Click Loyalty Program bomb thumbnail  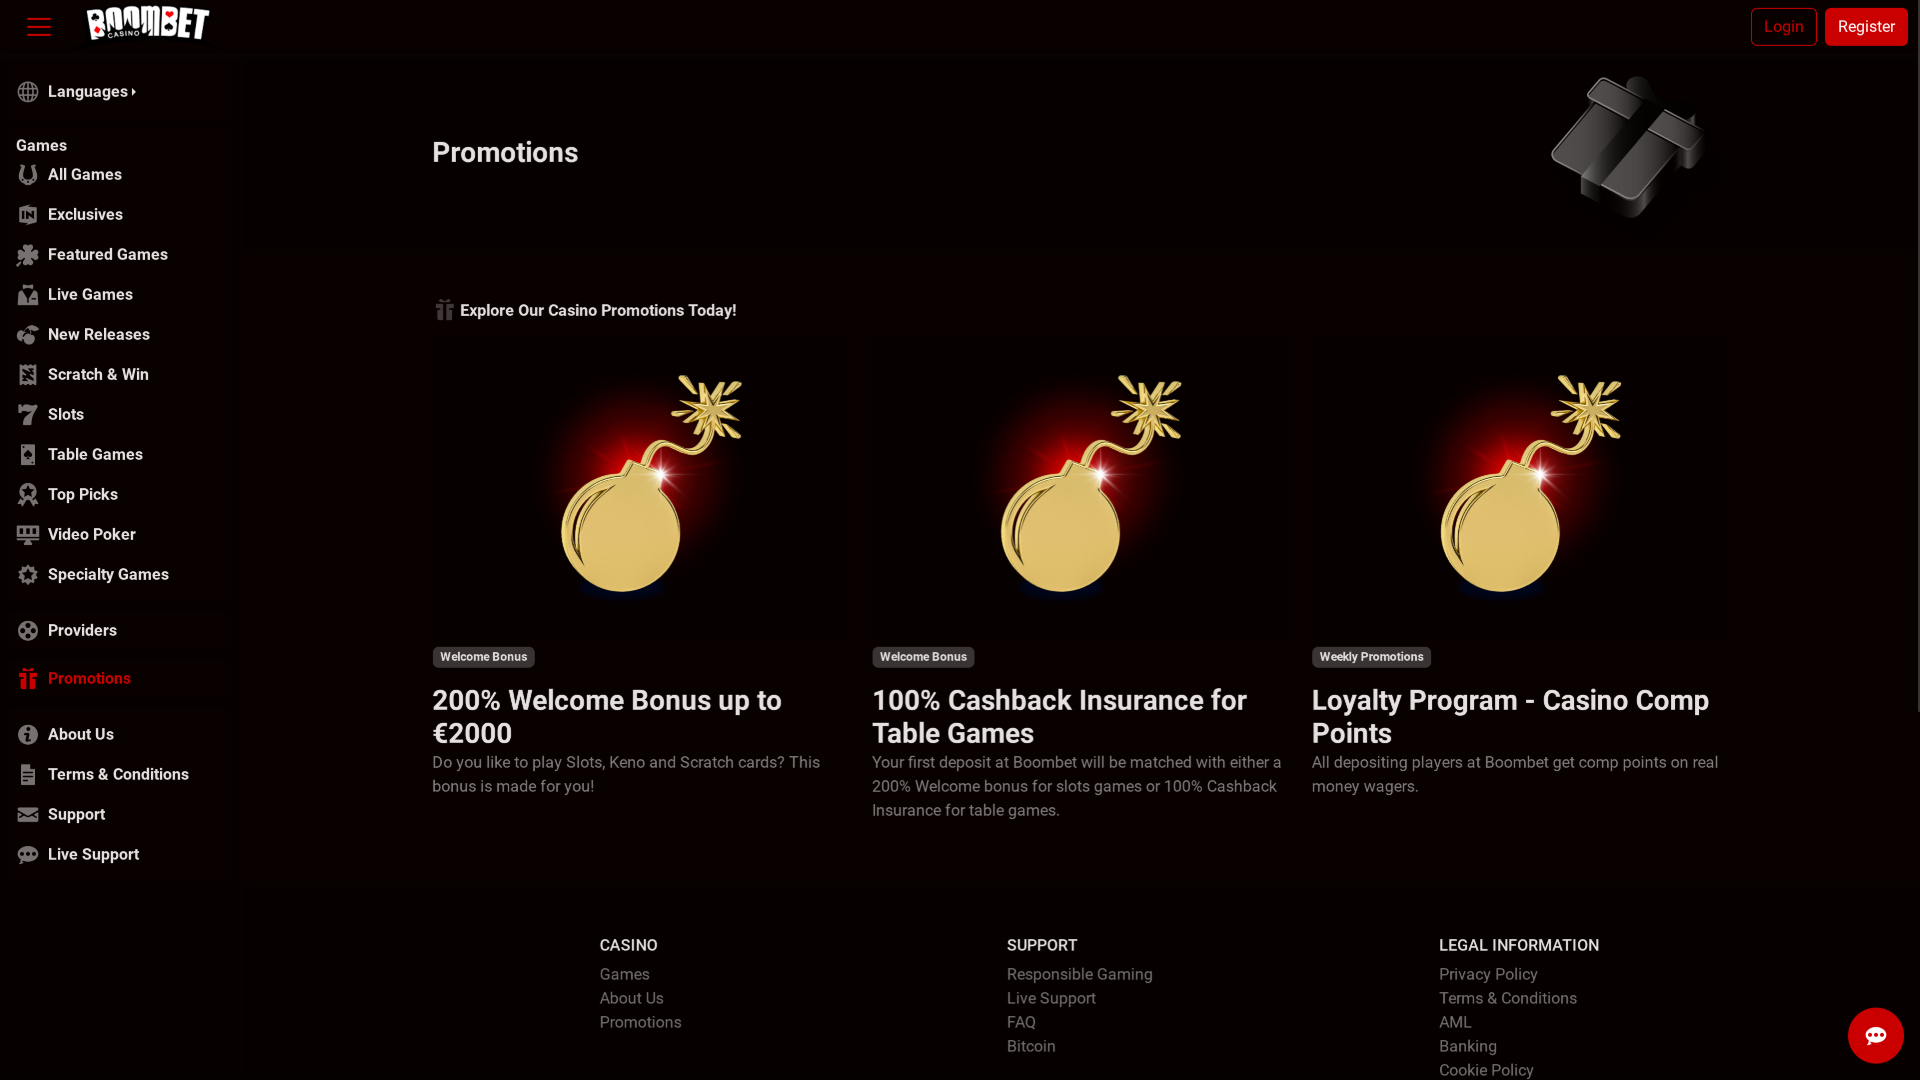pos(1519,487)
